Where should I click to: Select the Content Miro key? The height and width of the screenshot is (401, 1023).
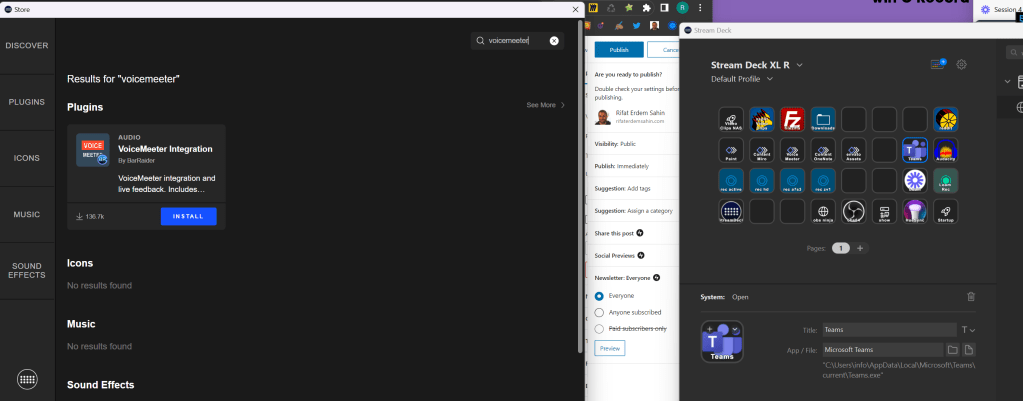point(761,150)
